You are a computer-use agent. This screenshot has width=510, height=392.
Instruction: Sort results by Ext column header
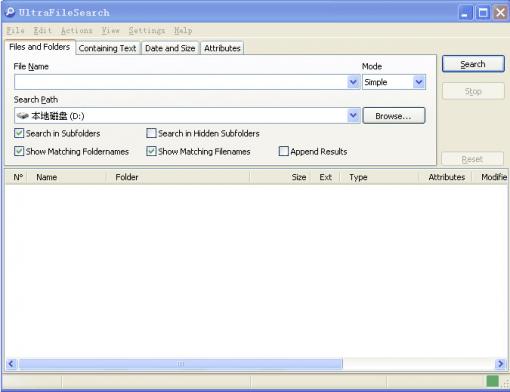click(x=325, y=177)
